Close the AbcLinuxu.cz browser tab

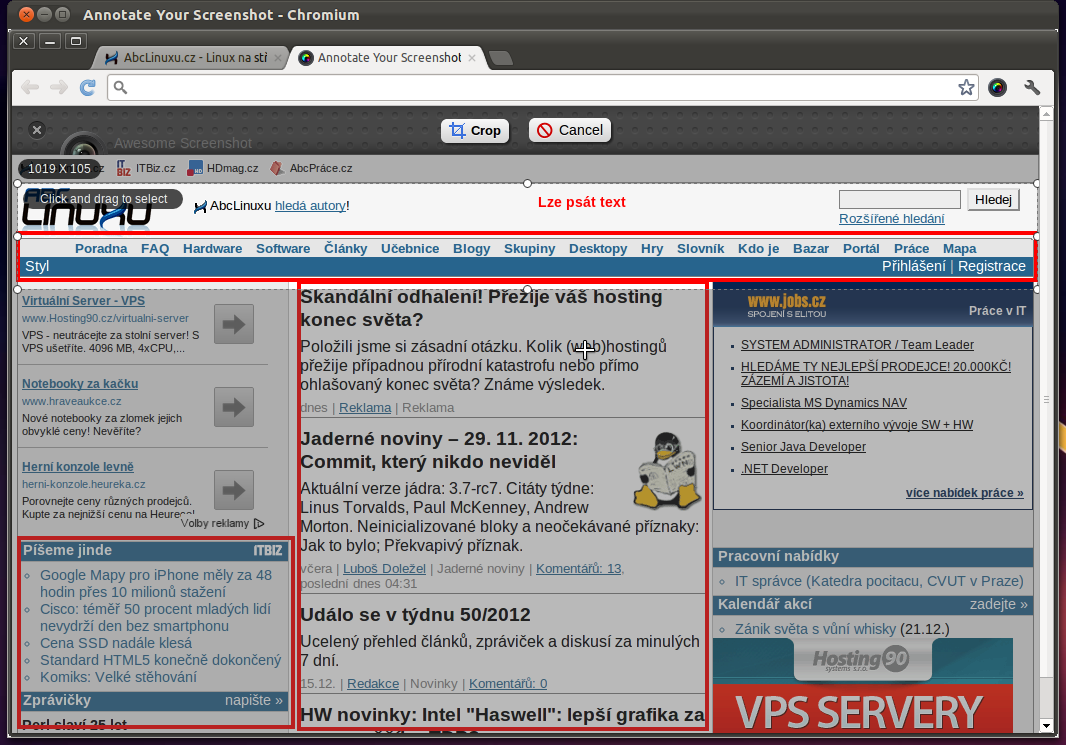[x=277, y=58]
